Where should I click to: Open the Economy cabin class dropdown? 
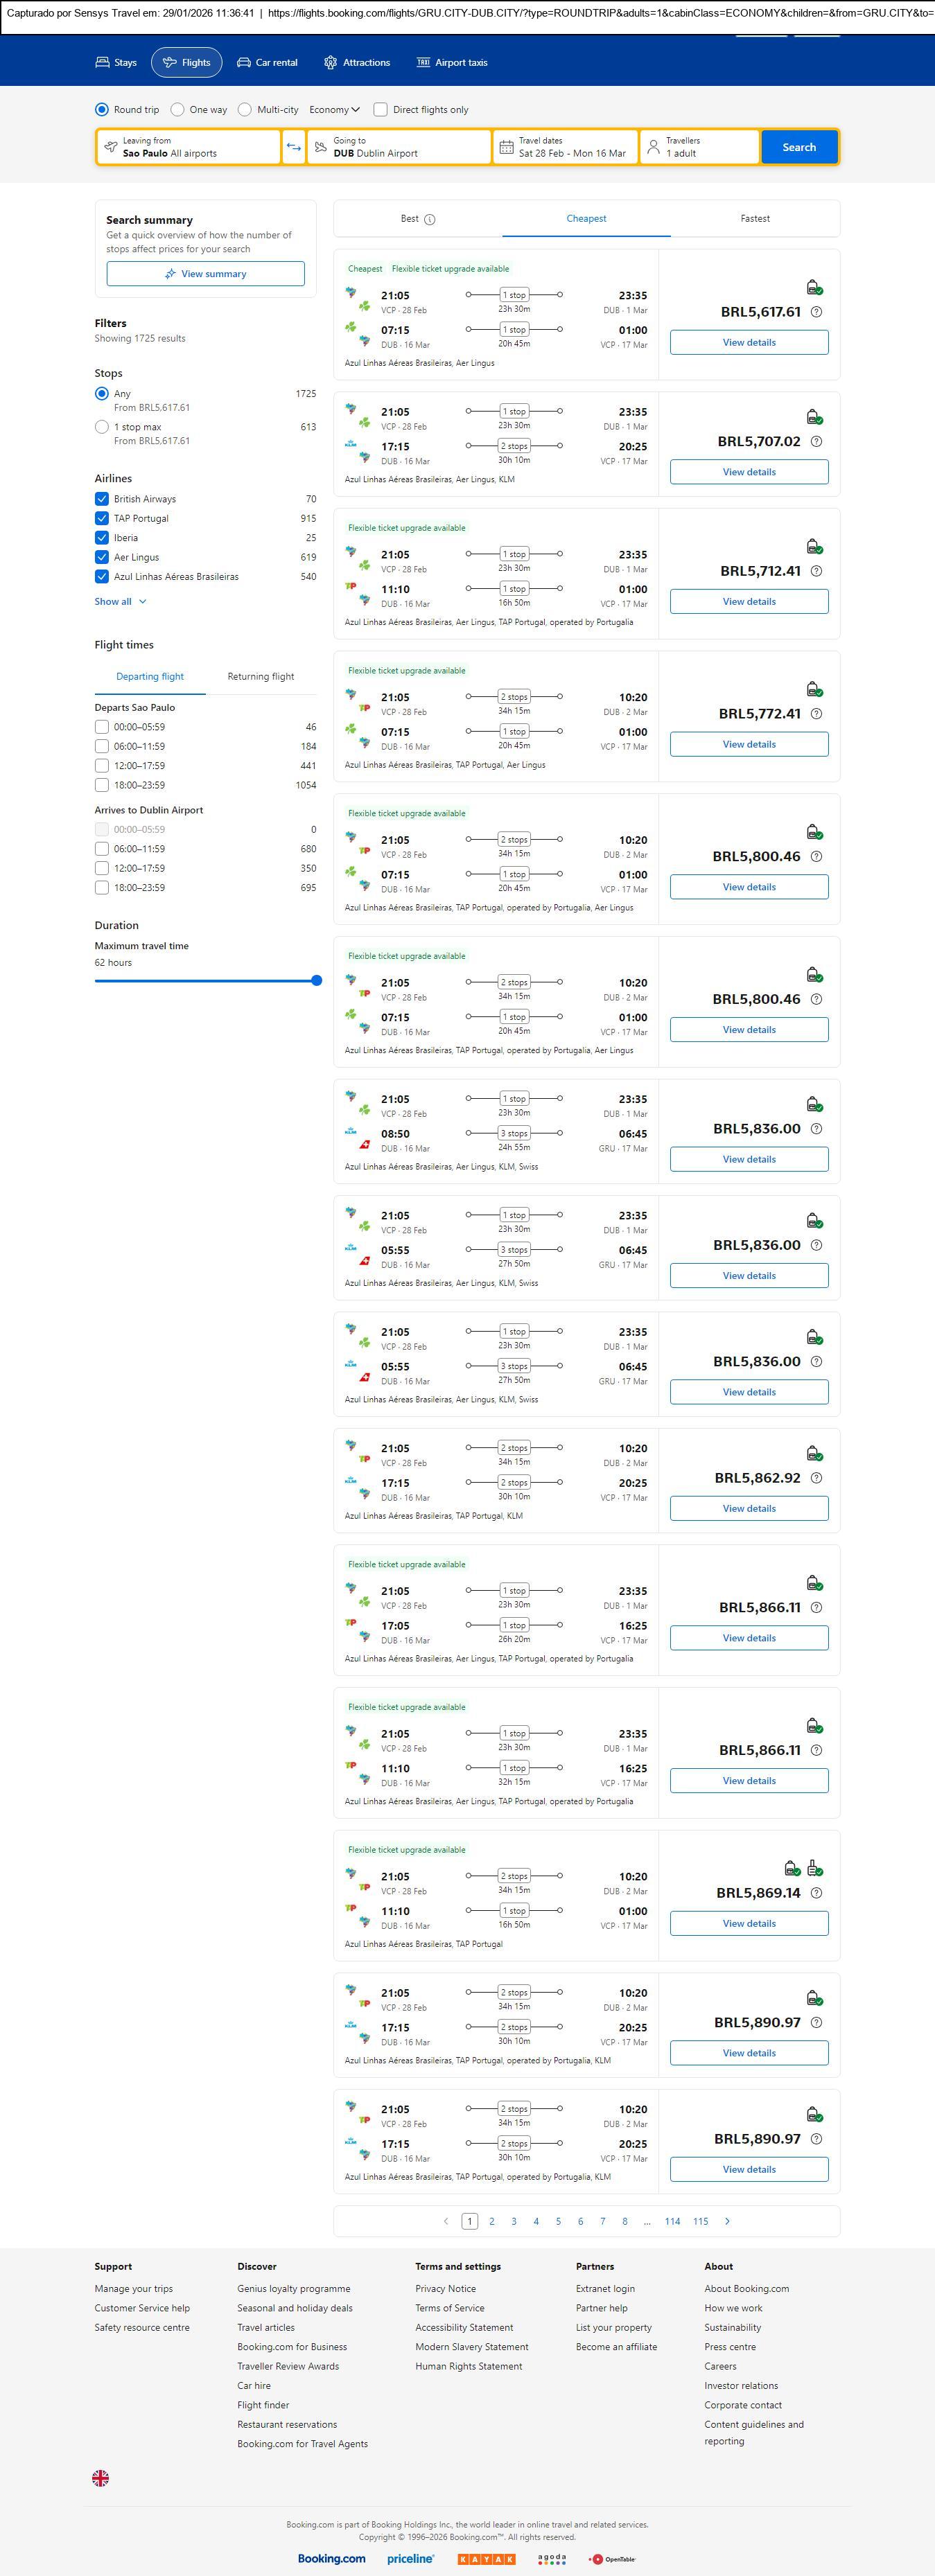point(334,110)
